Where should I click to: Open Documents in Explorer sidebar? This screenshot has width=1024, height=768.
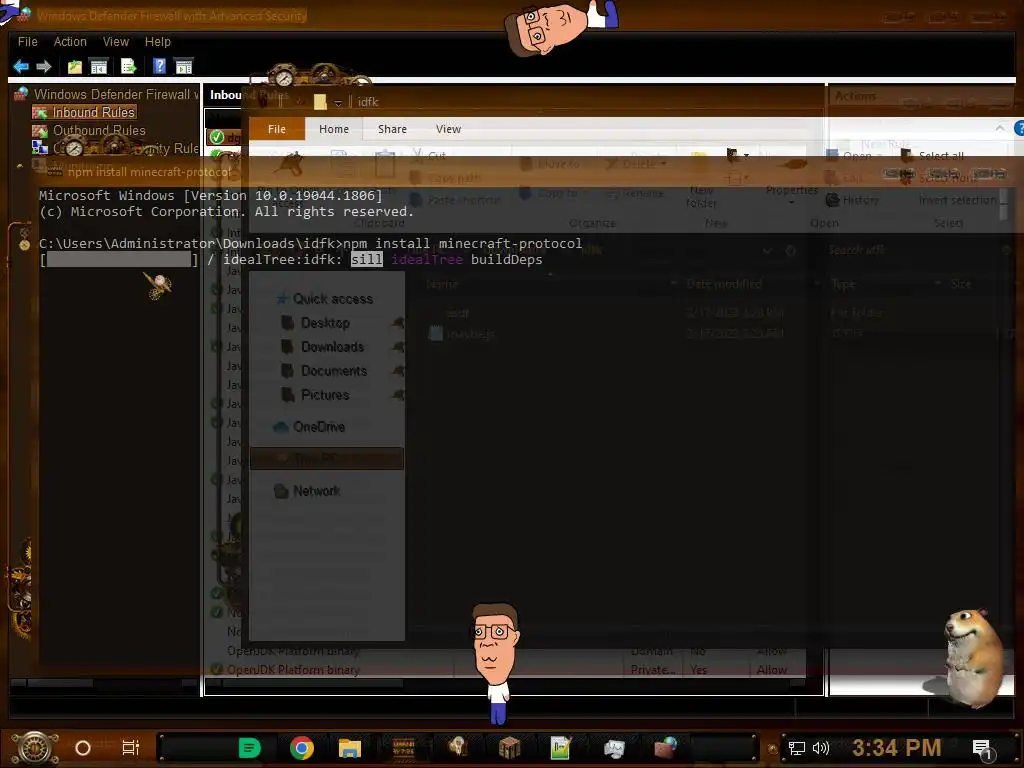(x=324, y=371)
